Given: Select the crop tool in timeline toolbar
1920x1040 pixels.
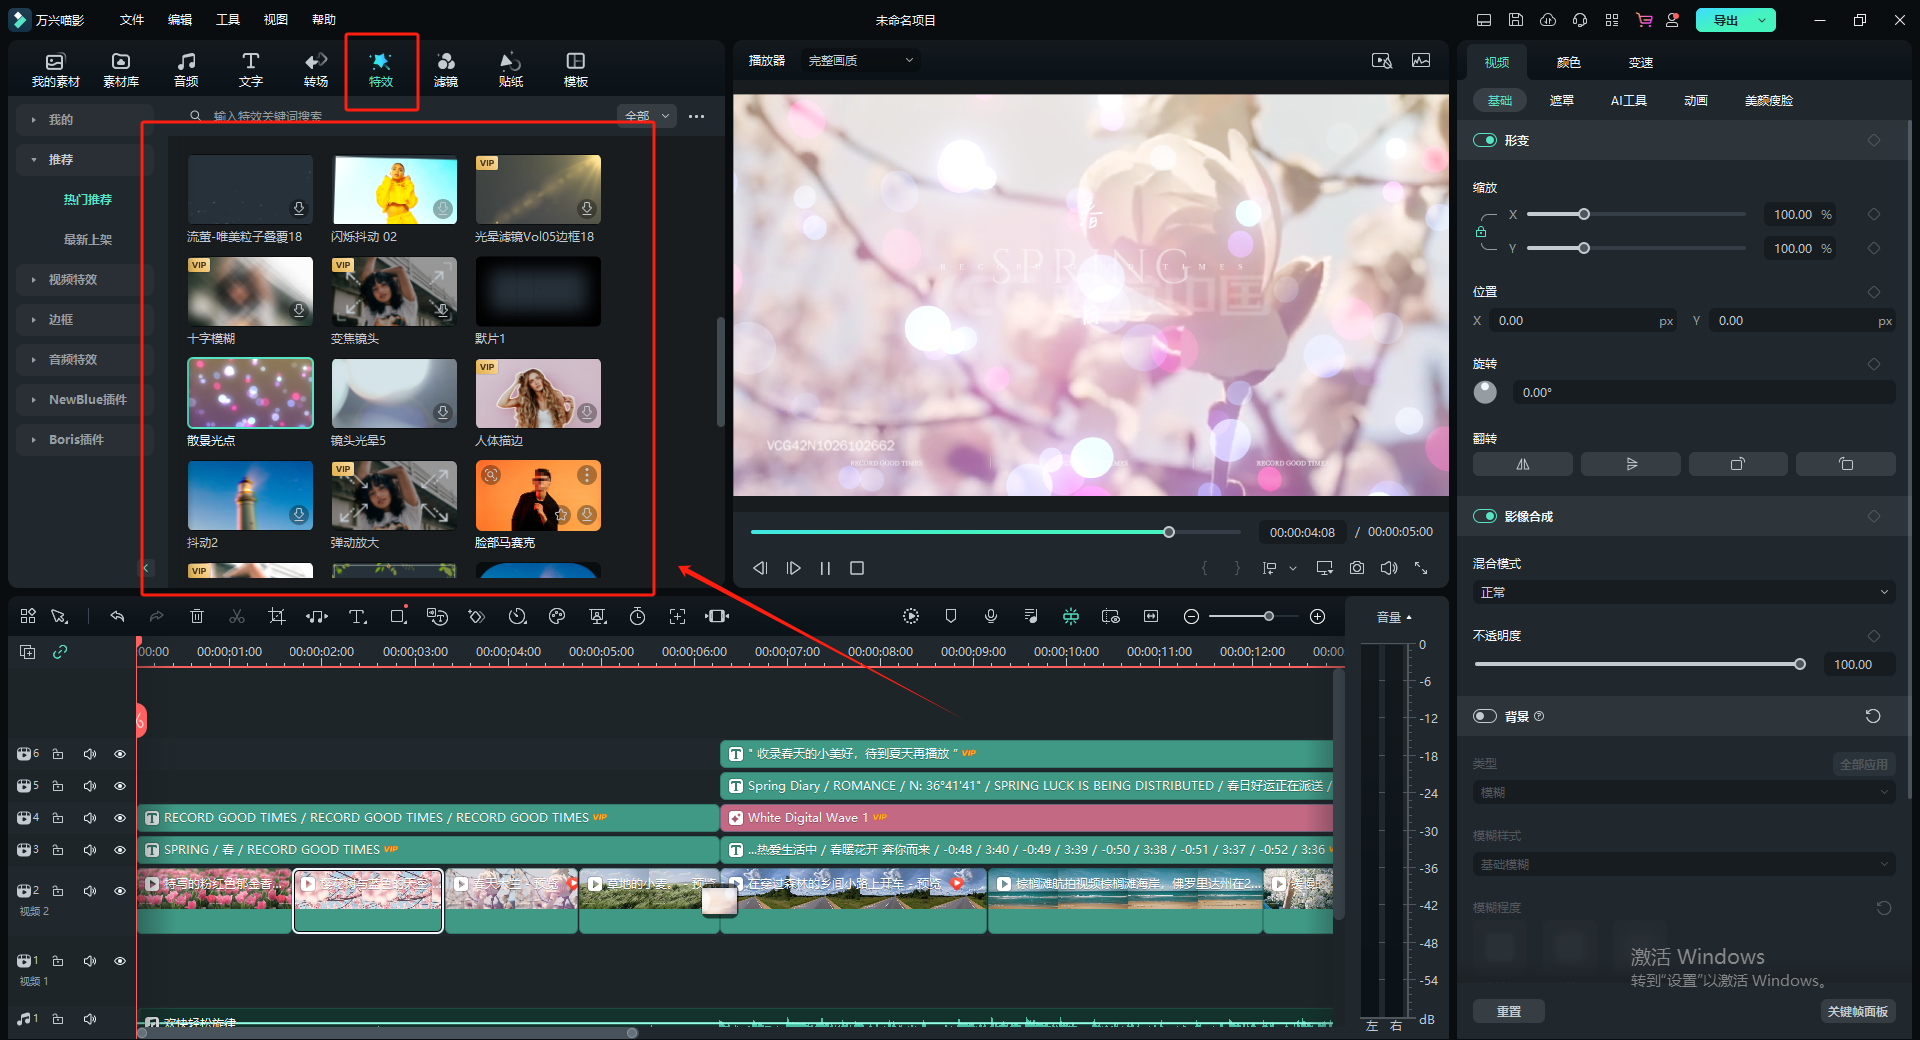Looking at the screenshot, I should (x=277, y=617).
